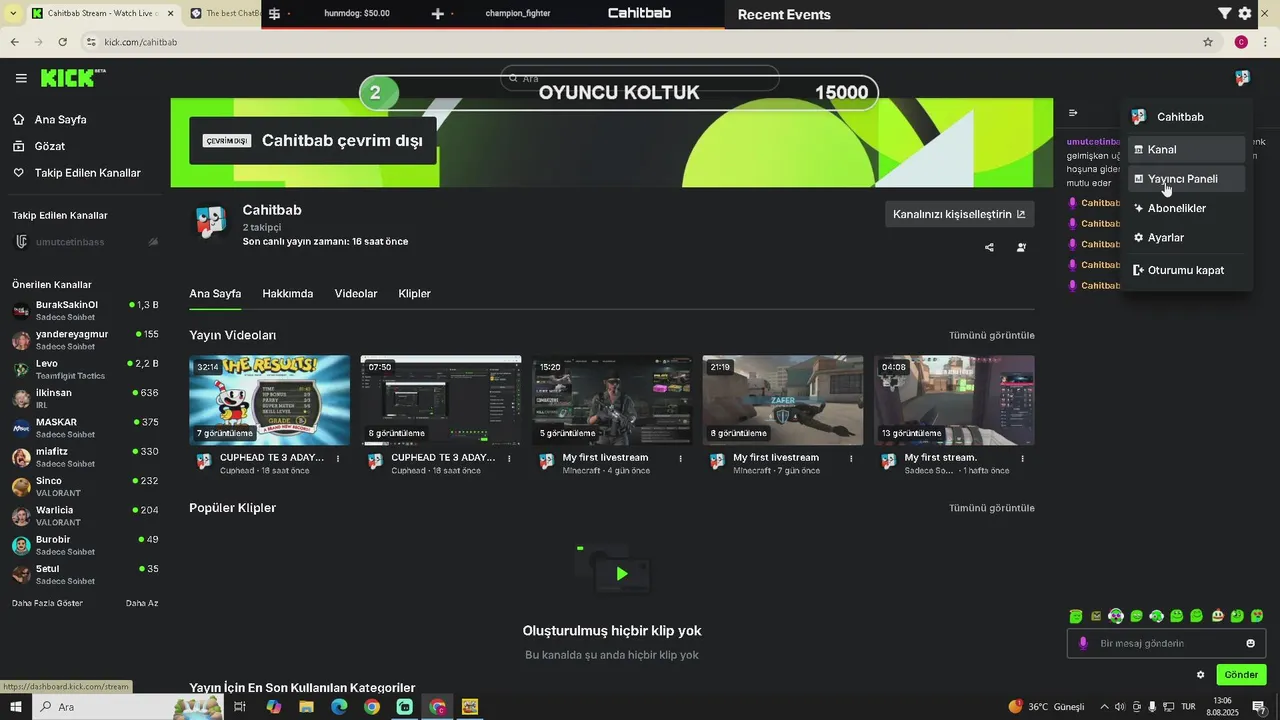Open options menu for My first stream.
1280x720 pixels.
point(1023,459)
